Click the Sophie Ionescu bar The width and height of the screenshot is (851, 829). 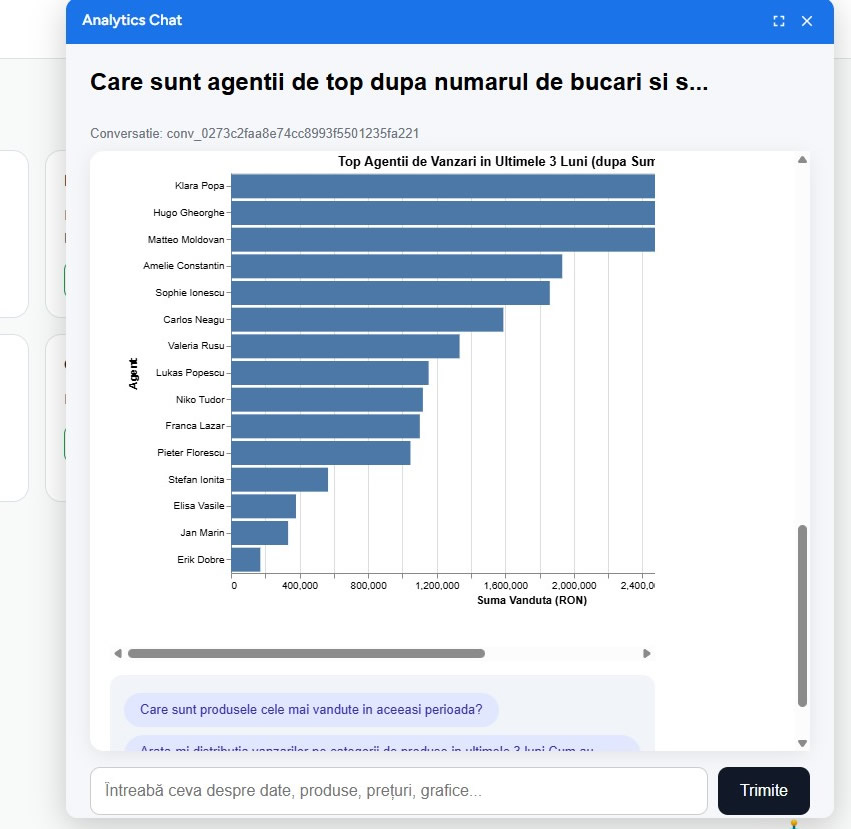(391, 293)
